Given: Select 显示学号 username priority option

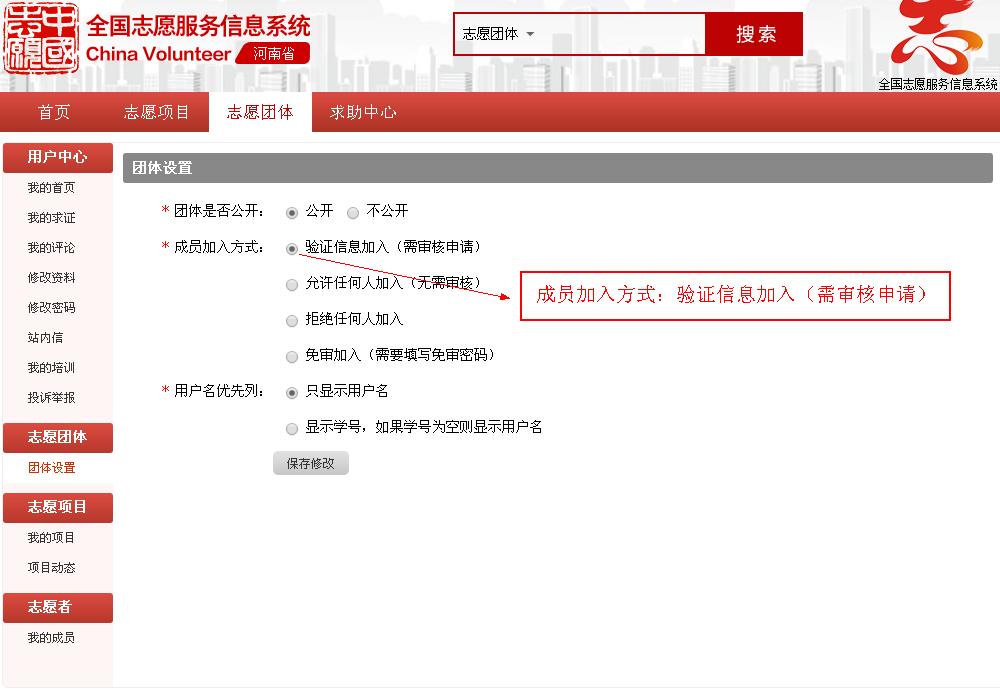Looking at the screenshot, I should coord(292,428).
